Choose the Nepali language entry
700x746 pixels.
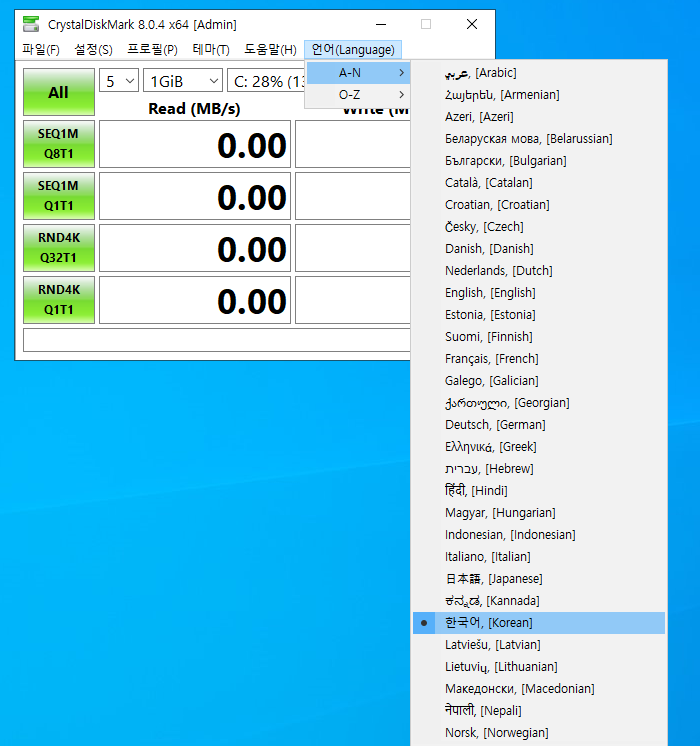click(539, 710)
